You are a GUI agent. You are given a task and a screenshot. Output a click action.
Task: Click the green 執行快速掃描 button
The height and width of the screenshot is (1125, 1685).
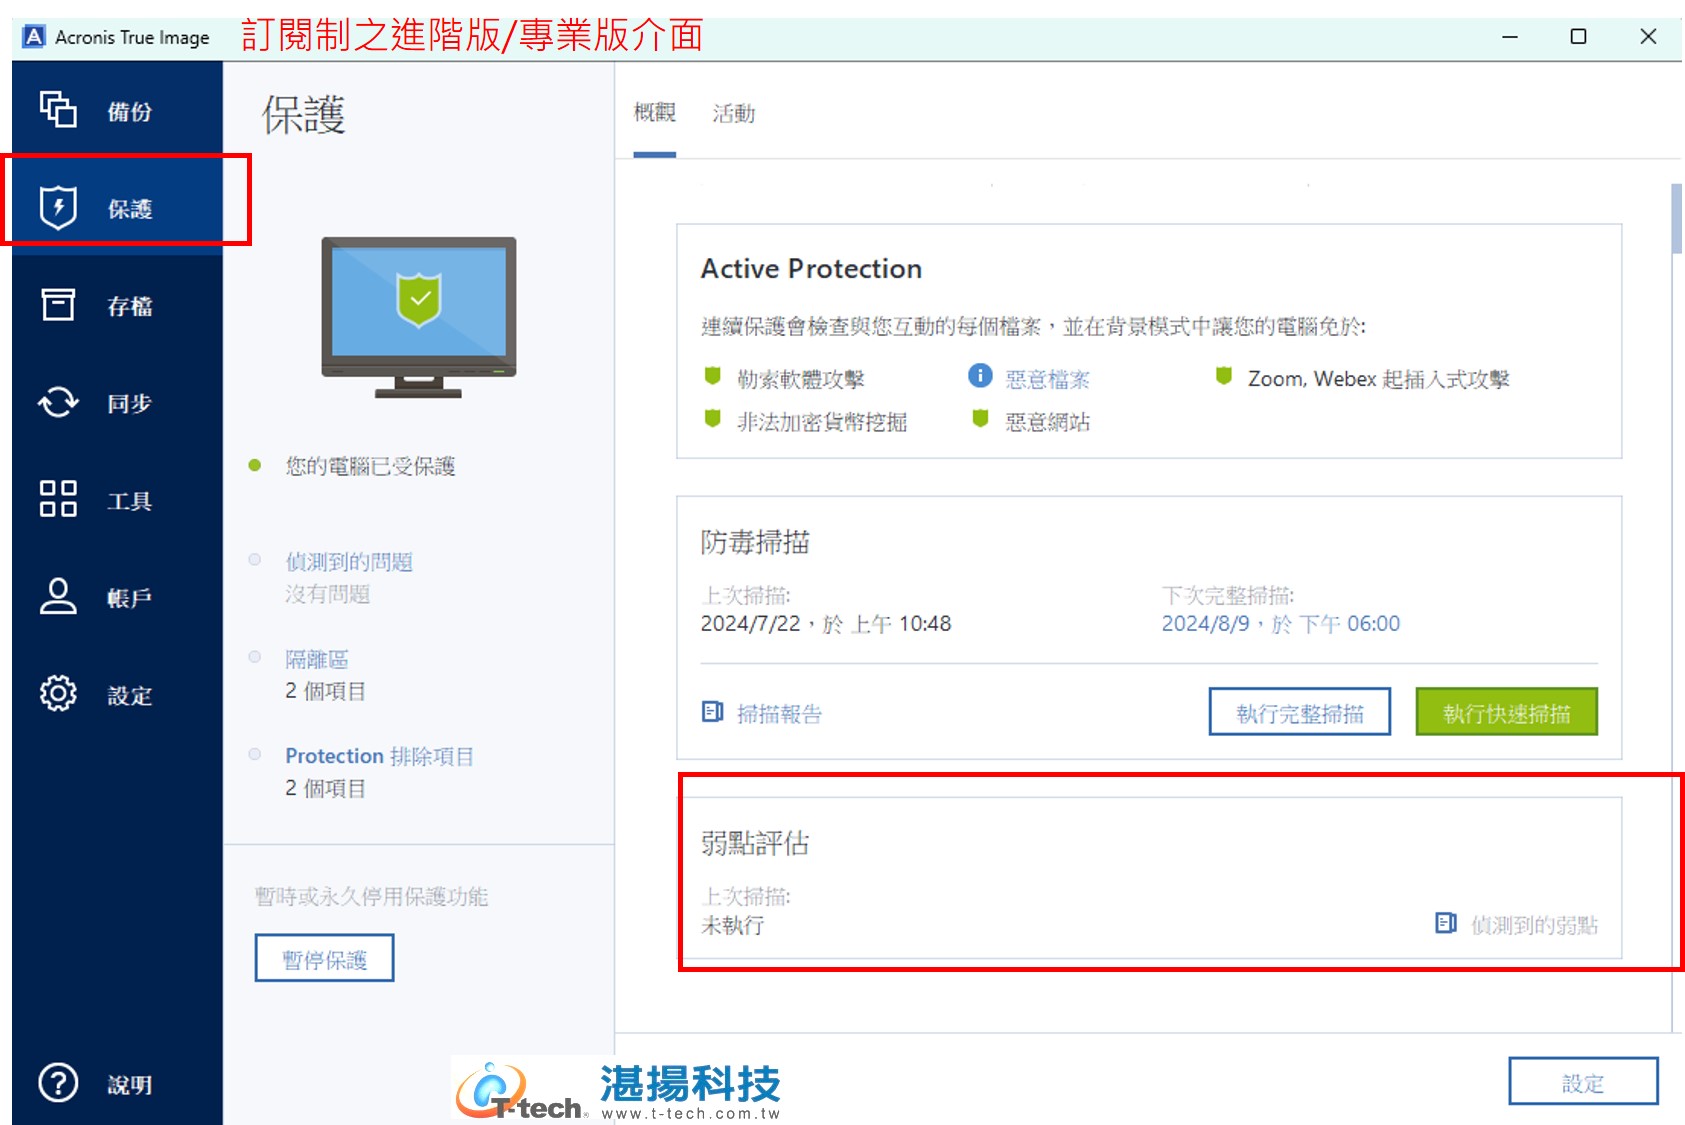1506,712
